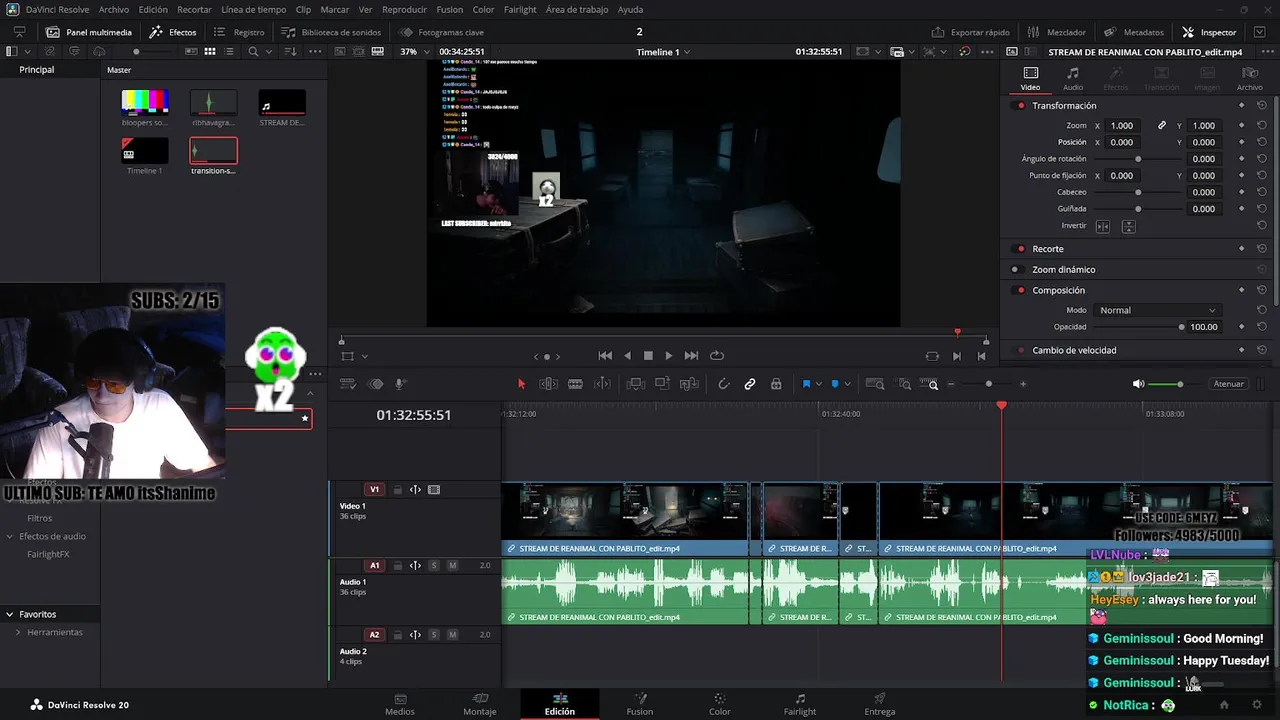1280x720 pixels.
Task: Select the Audio tab in Inspector
Action: pos(1073,79)
